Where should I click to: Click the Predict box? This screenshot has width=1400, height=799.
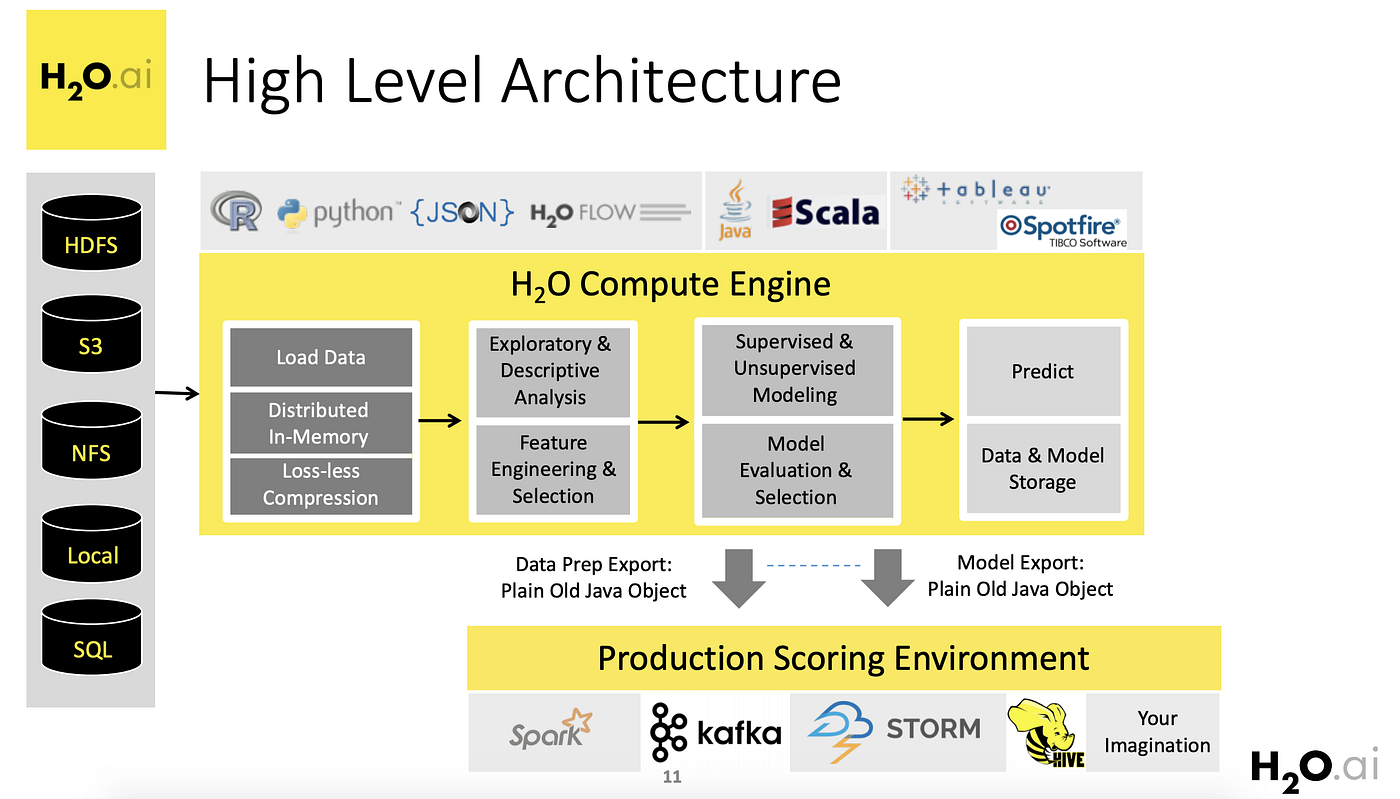click(x=1043, y=370)
